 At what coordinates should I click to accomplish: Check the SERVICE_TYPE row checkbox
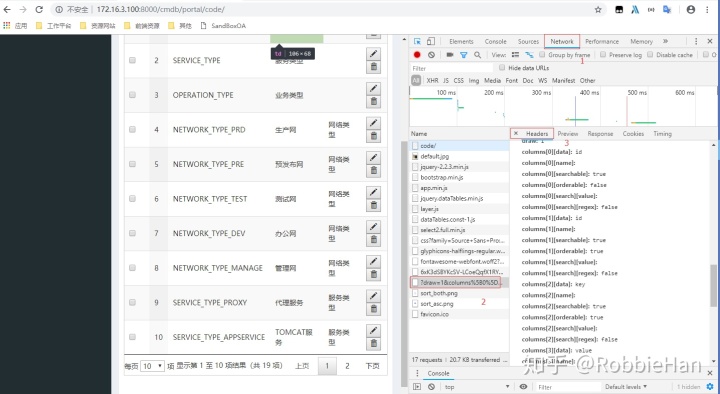[x=132, y=60]
